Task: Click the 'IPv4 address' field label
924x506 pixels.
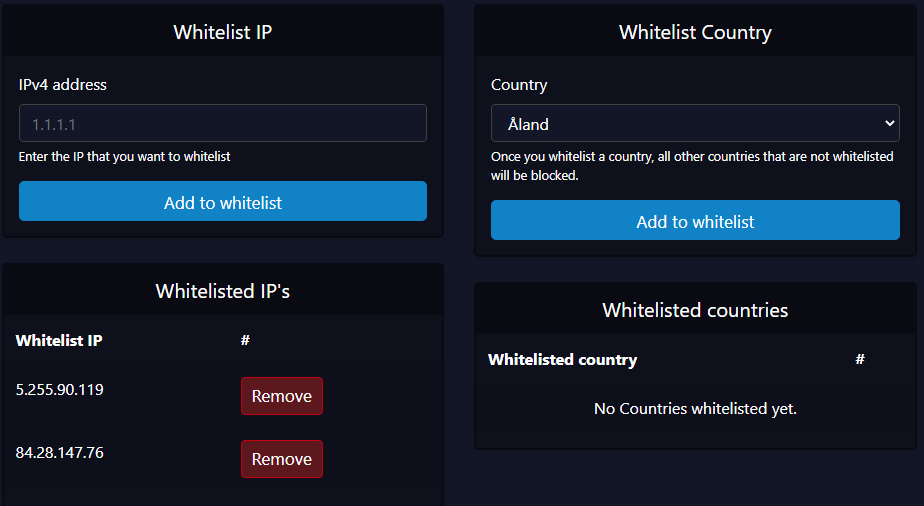Action: [x=63, y=85]
